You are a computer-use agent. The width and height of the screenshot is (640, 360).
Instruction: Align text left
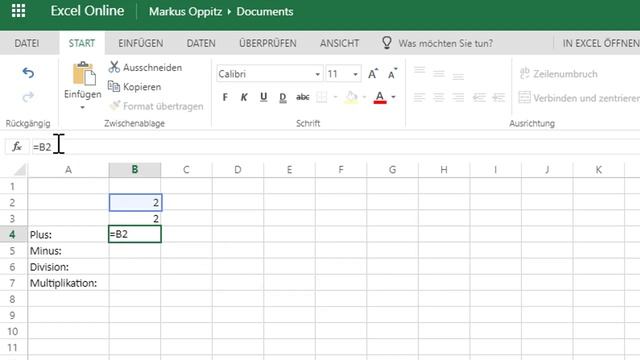click(420, 97)
